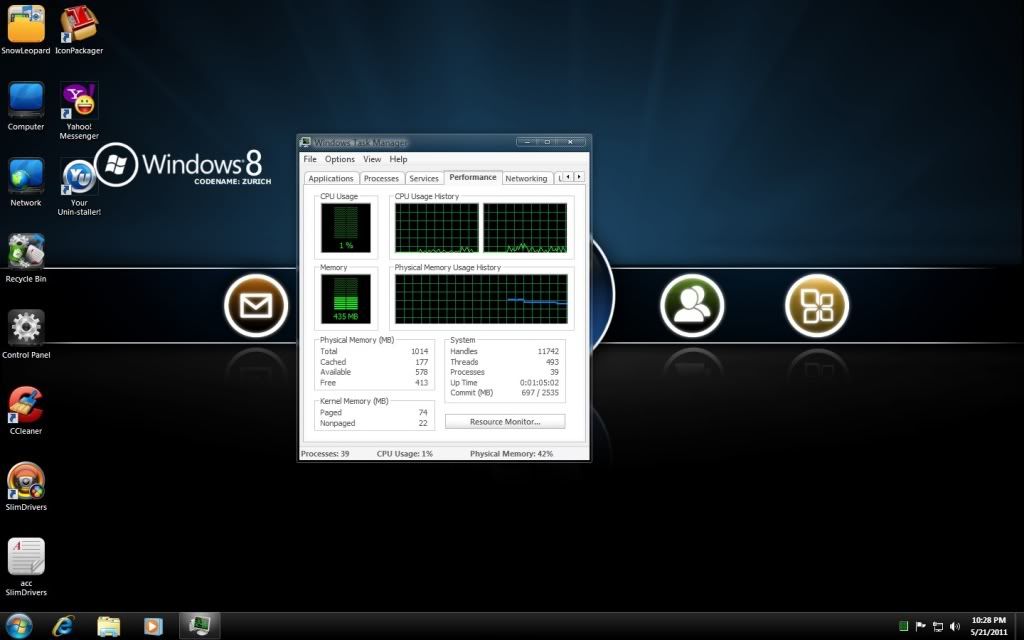The width and height of the screenshot is (1024, 640).
Task: Click the tab strip right scroll arrow
Action: point(579,177)
